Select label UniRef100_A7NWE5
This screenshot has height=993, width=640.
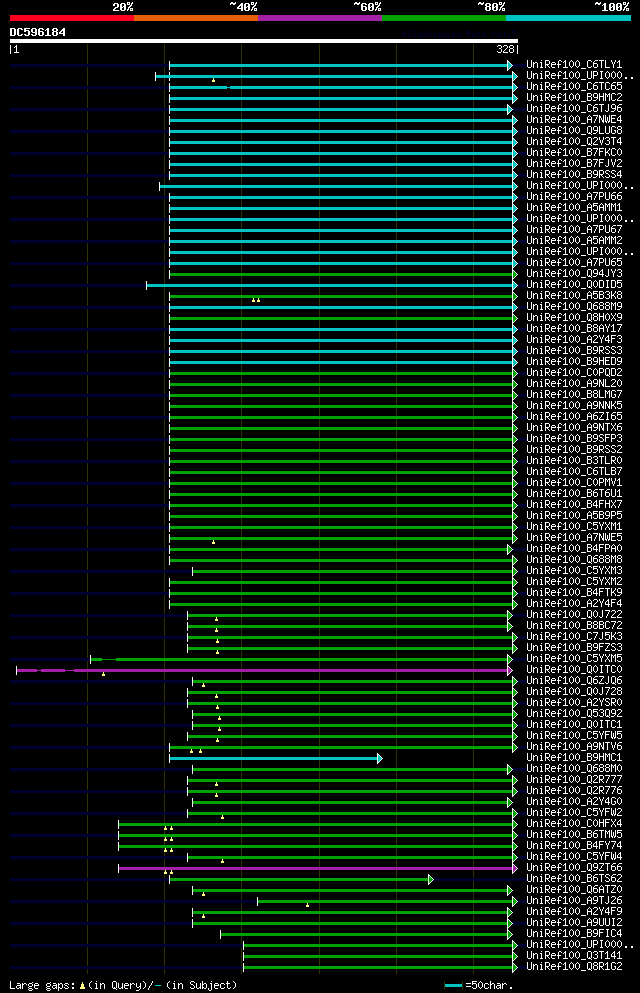tap(574, 538)
